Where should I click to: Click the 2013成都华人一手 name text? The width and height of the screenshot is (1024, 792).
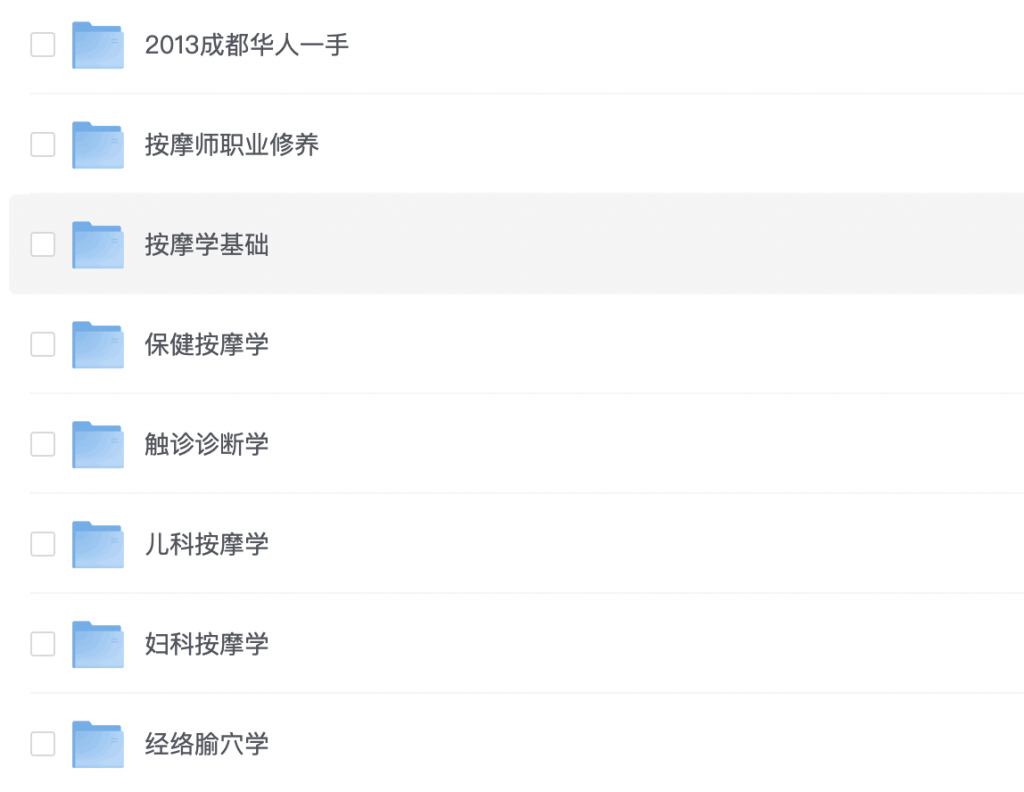247,45
